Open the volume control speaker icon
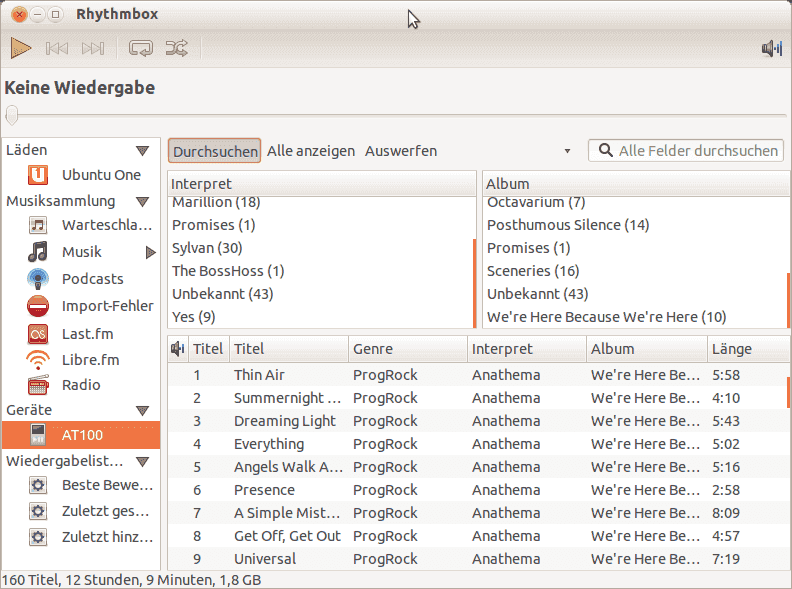Viewport: 792px width, 589px height. click(x=771, y=48)
